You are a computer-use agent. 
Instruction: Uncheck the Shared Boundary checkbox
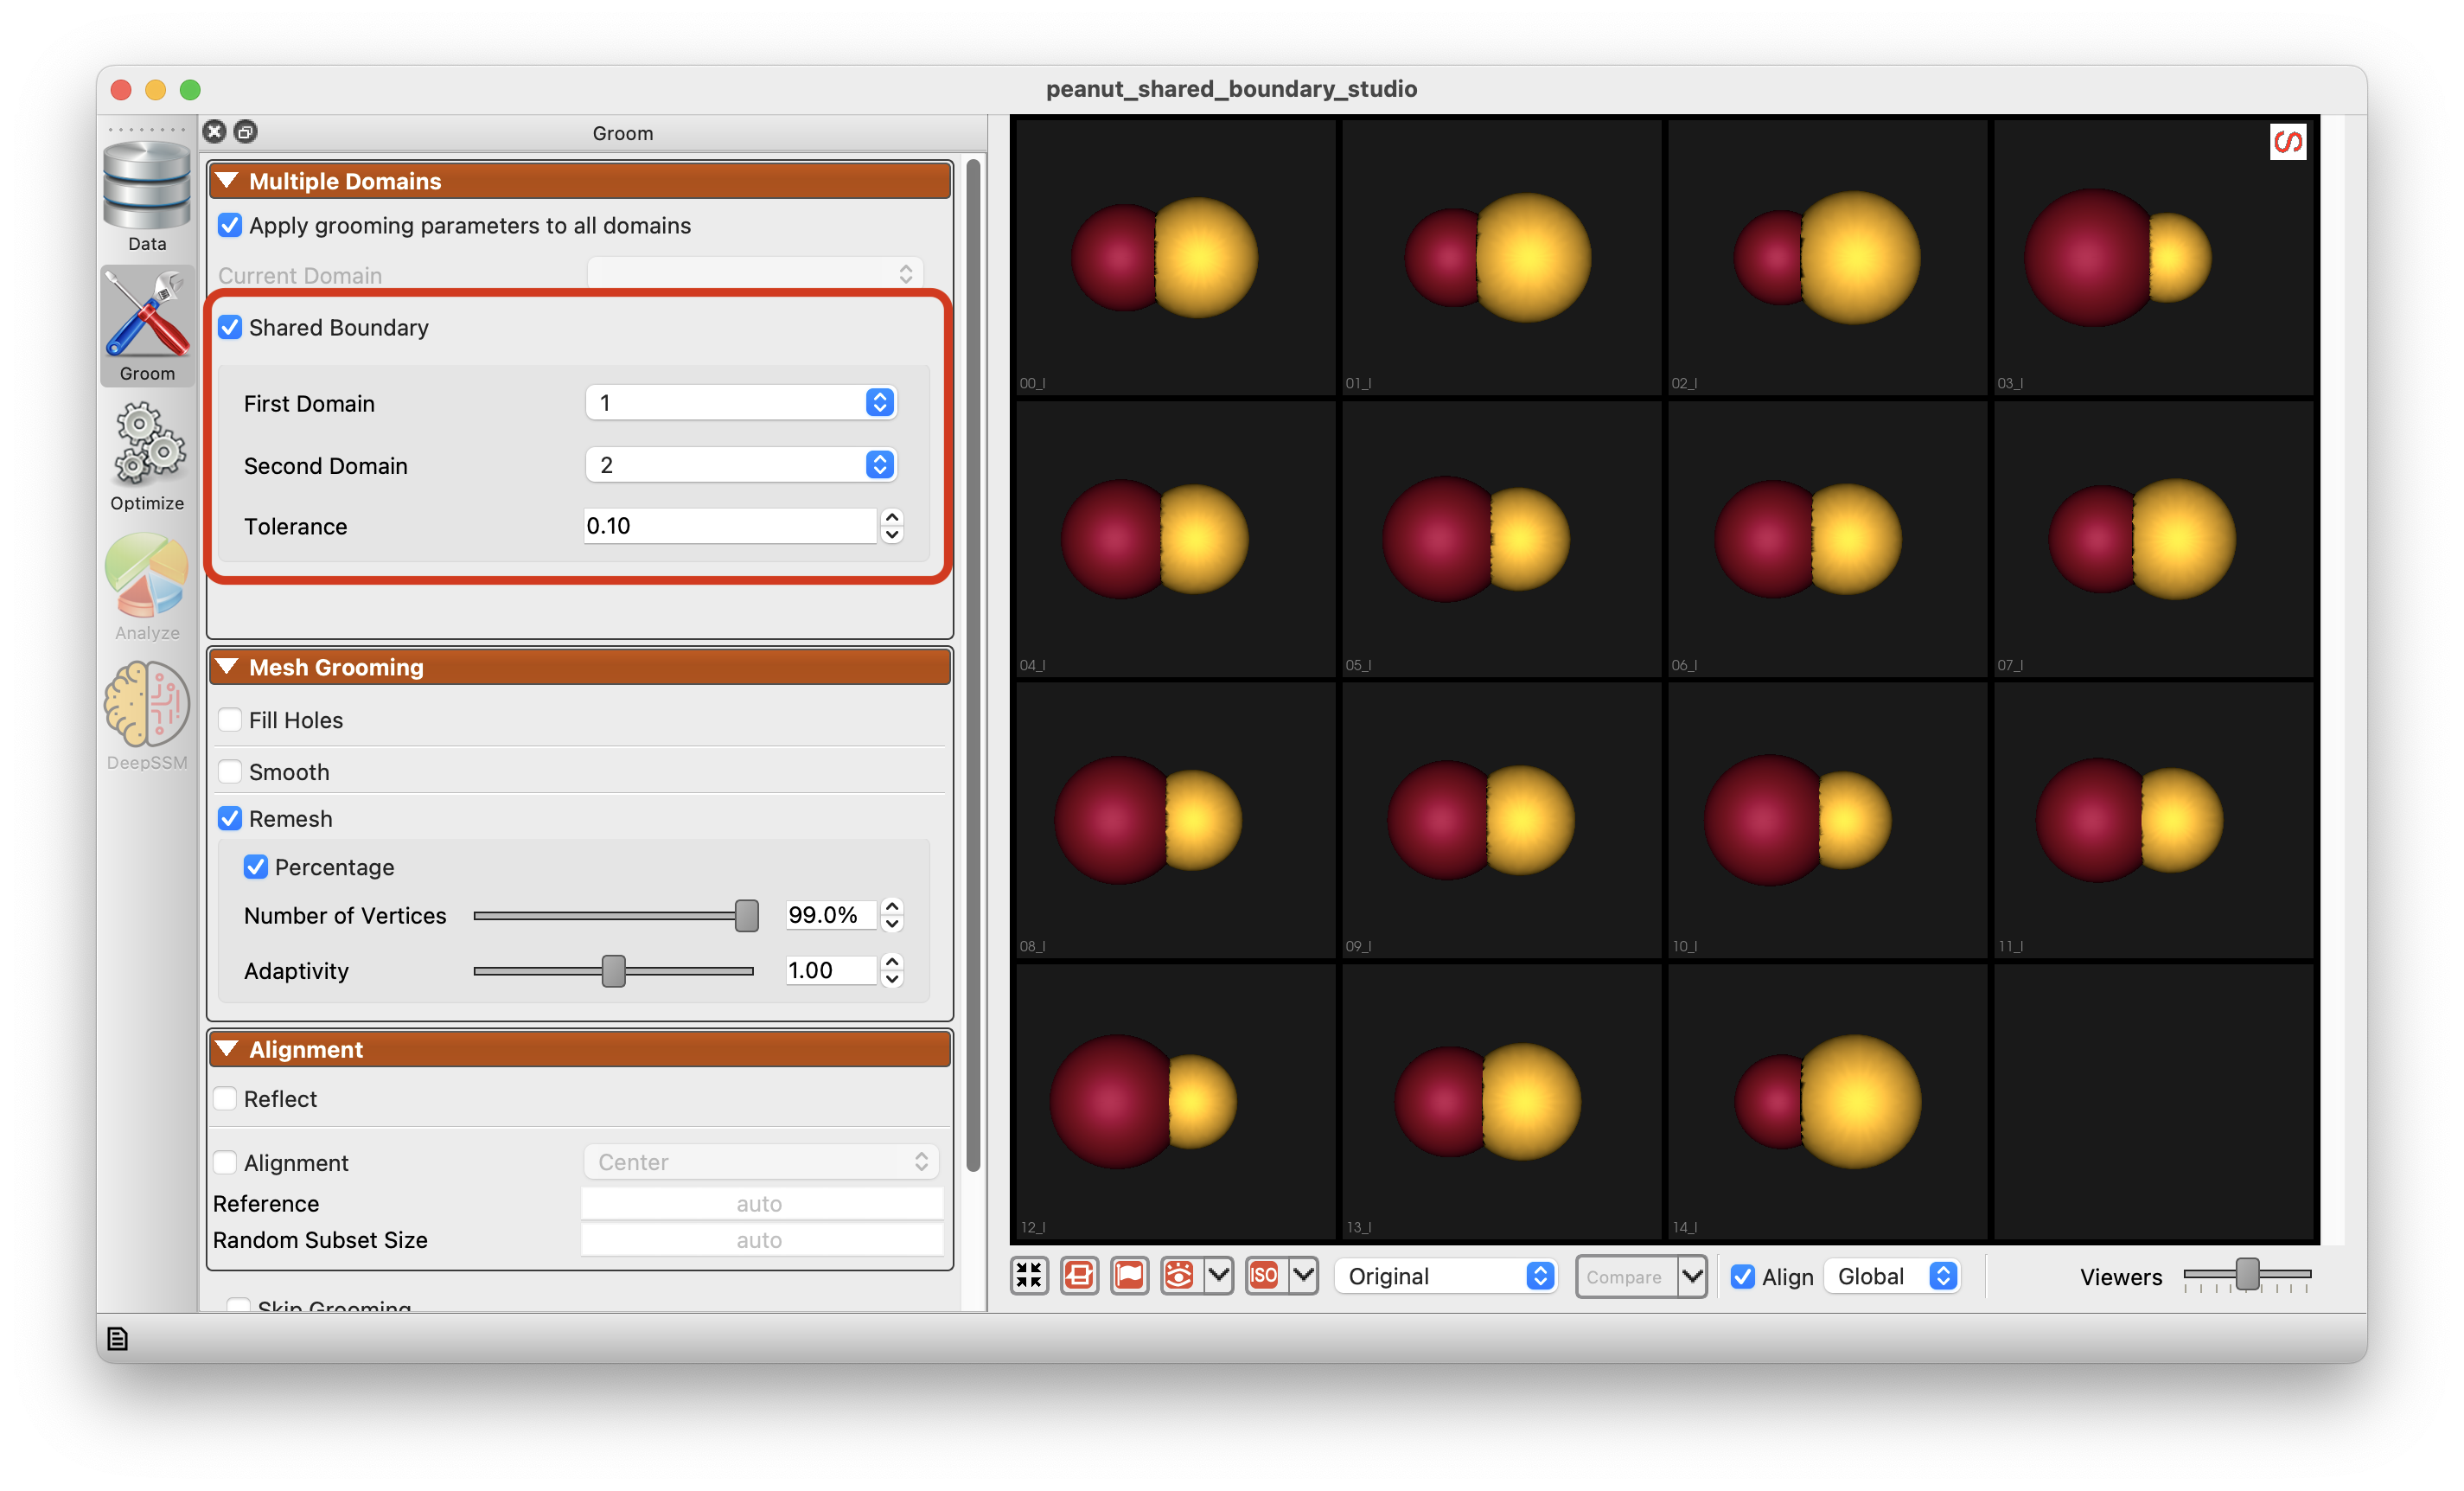[x=230, y=327]
